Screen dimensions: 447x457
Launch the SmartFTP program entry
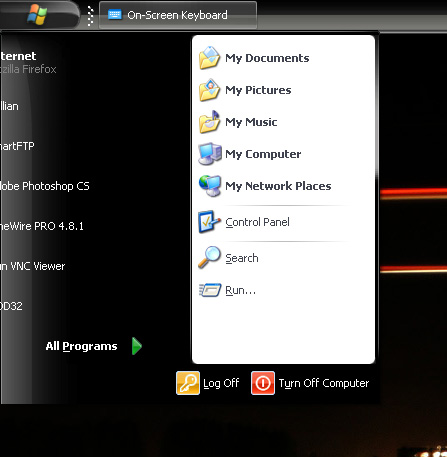(17, 146)
